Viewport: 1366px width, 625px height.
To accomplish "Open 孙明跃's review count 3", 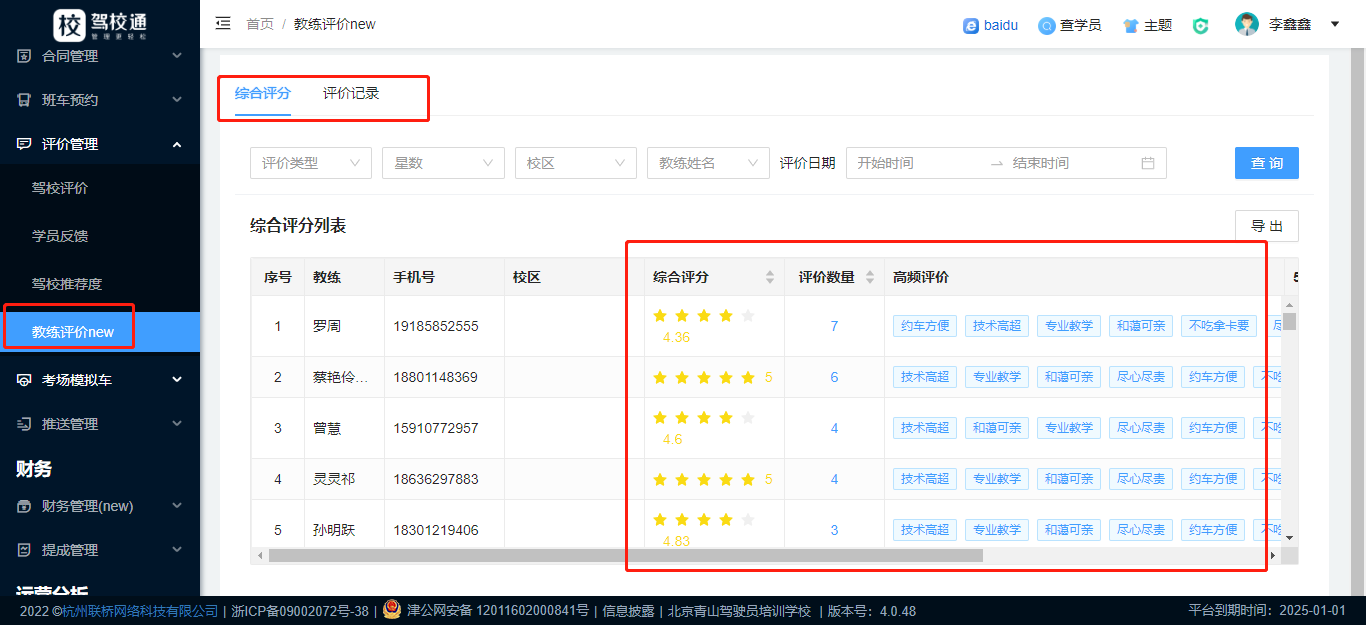I will 834,530.
